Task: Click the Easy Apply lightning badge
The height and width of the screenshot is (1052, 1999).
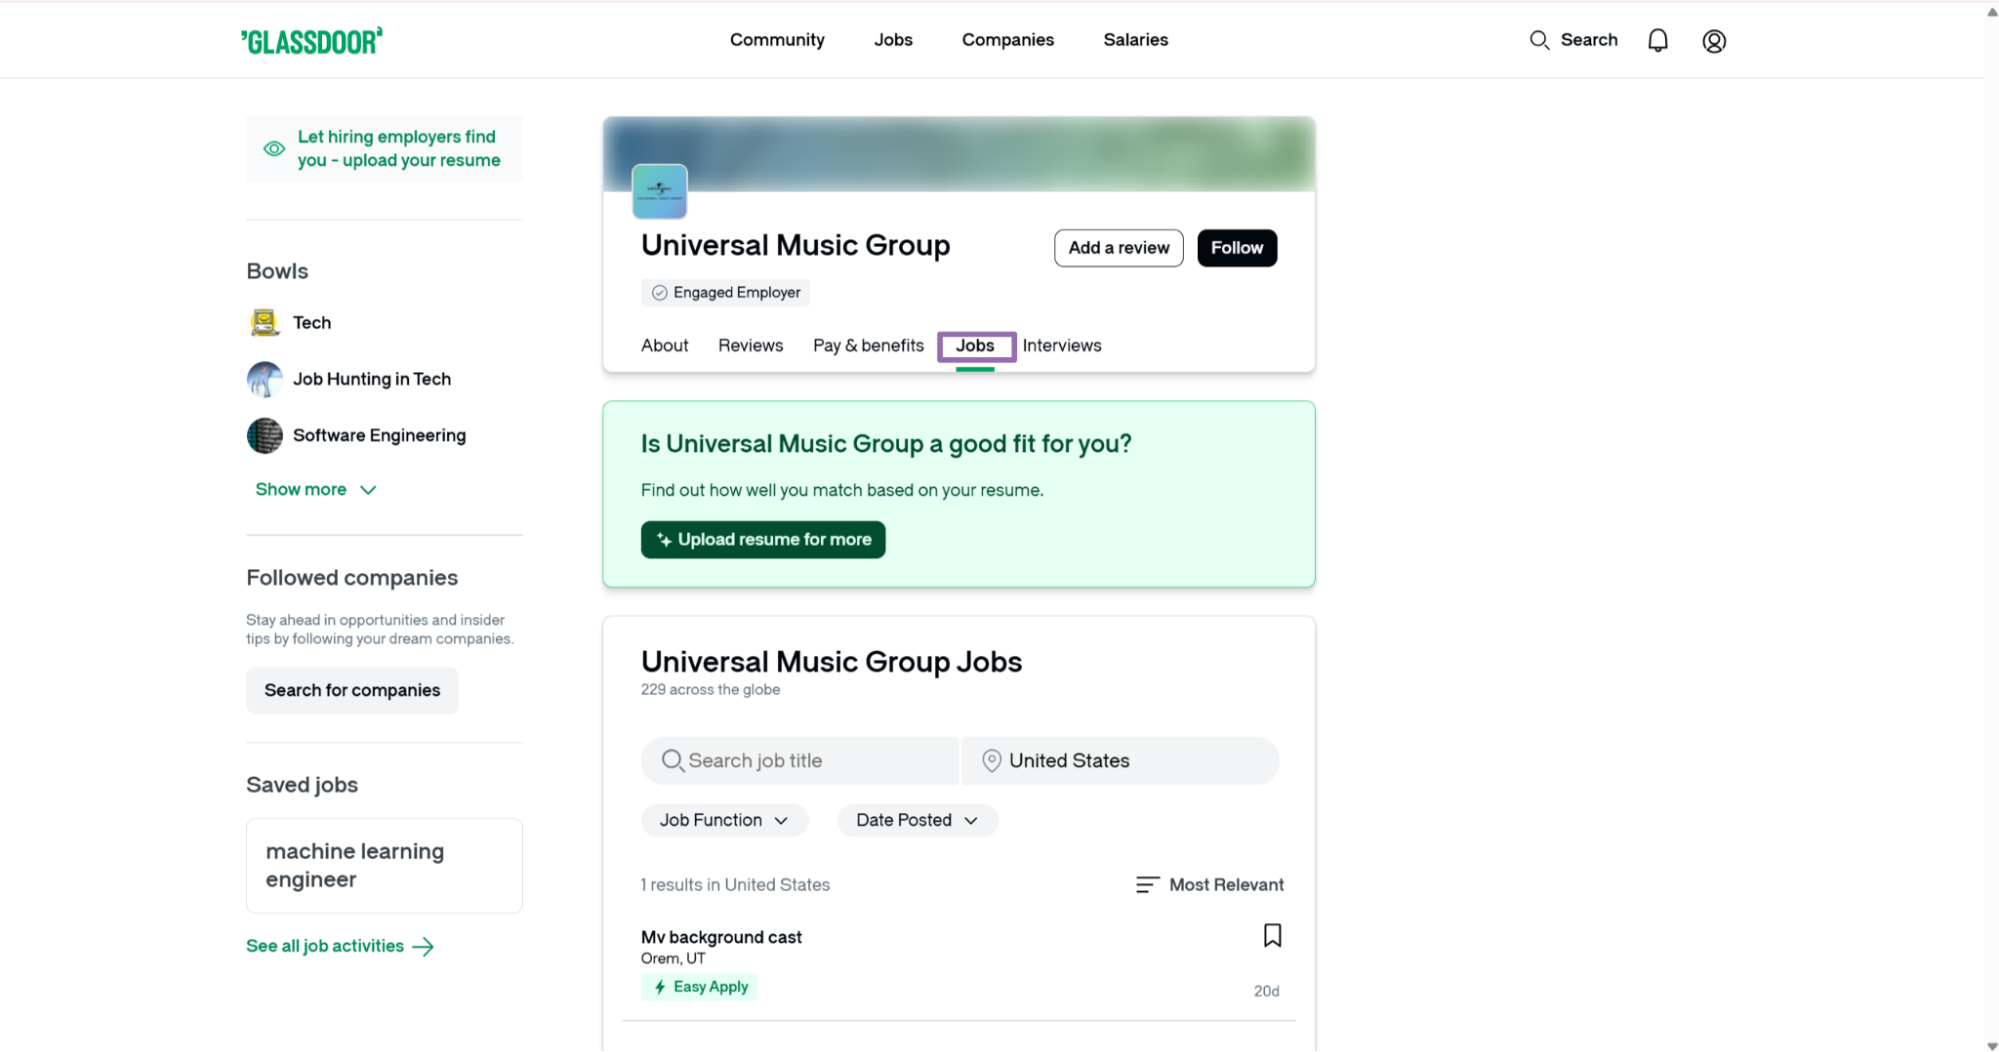Action: (699, 987)
